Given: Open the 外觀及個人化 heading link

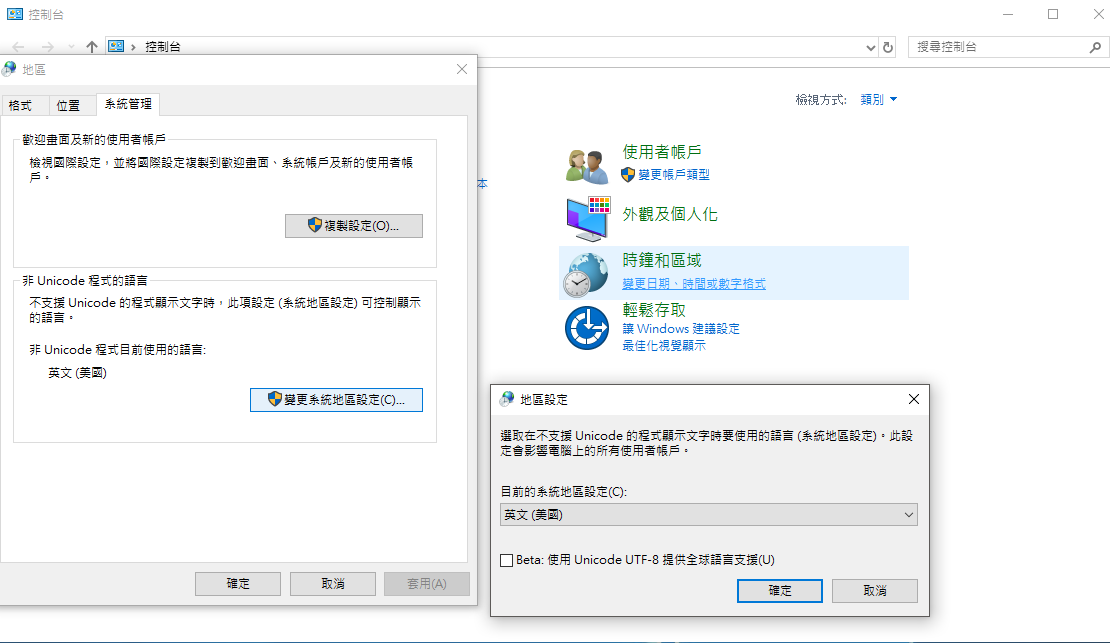Looking at the screenshot, I should click(670, 214).
